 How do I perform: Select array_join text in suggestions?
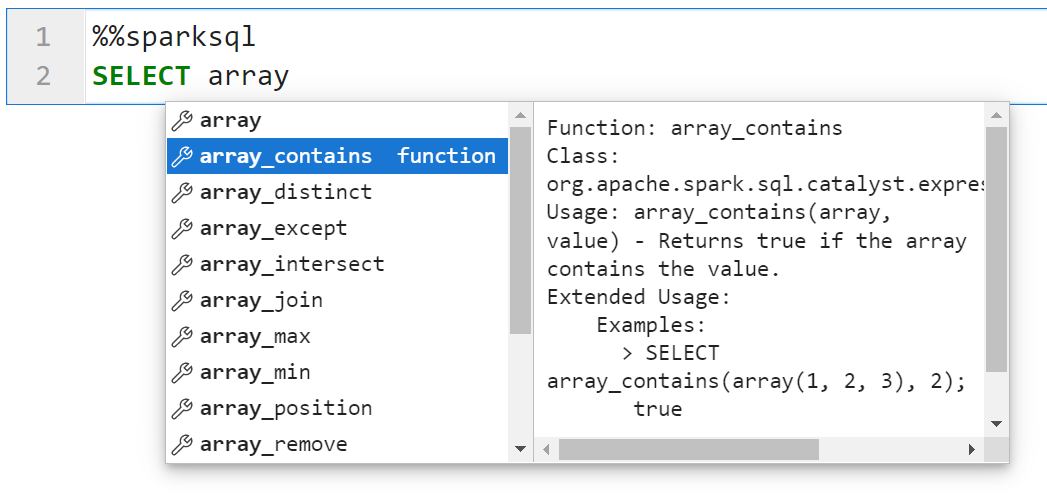pyautogui.click(x=261, y=301)
